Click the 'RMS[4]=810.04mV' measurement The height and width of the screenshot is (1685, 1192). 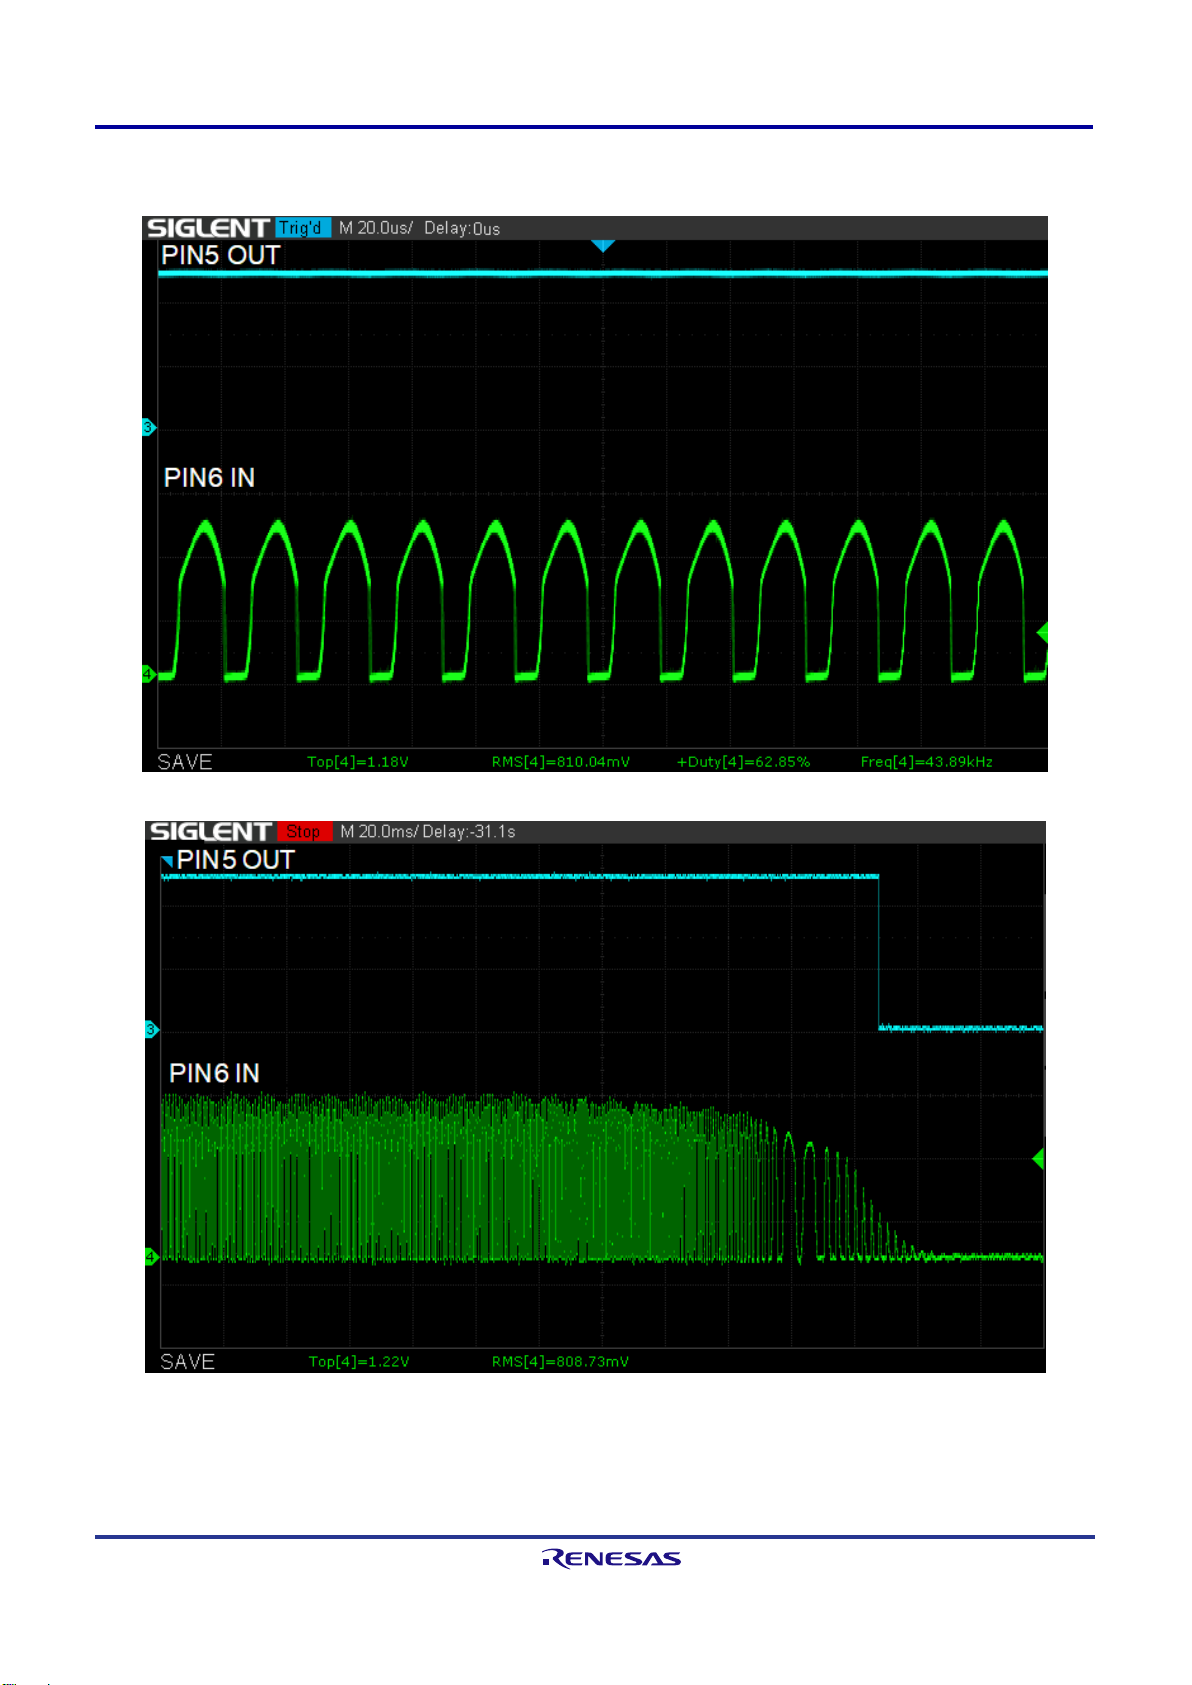561,762
